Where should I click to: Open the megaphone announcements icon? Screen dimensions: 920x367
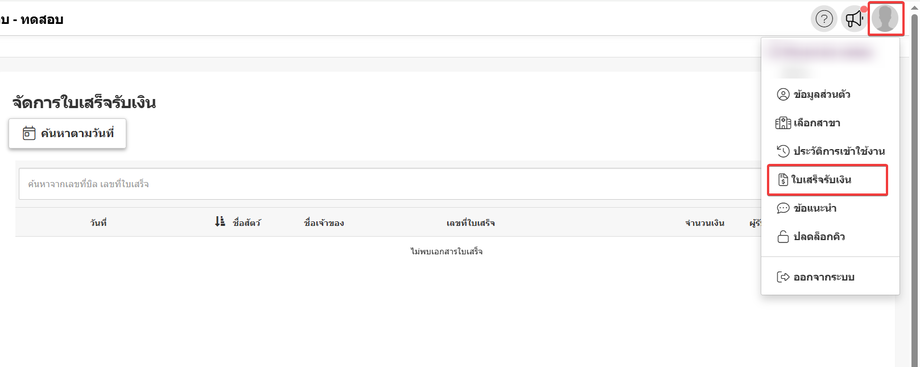pos(854,19)
